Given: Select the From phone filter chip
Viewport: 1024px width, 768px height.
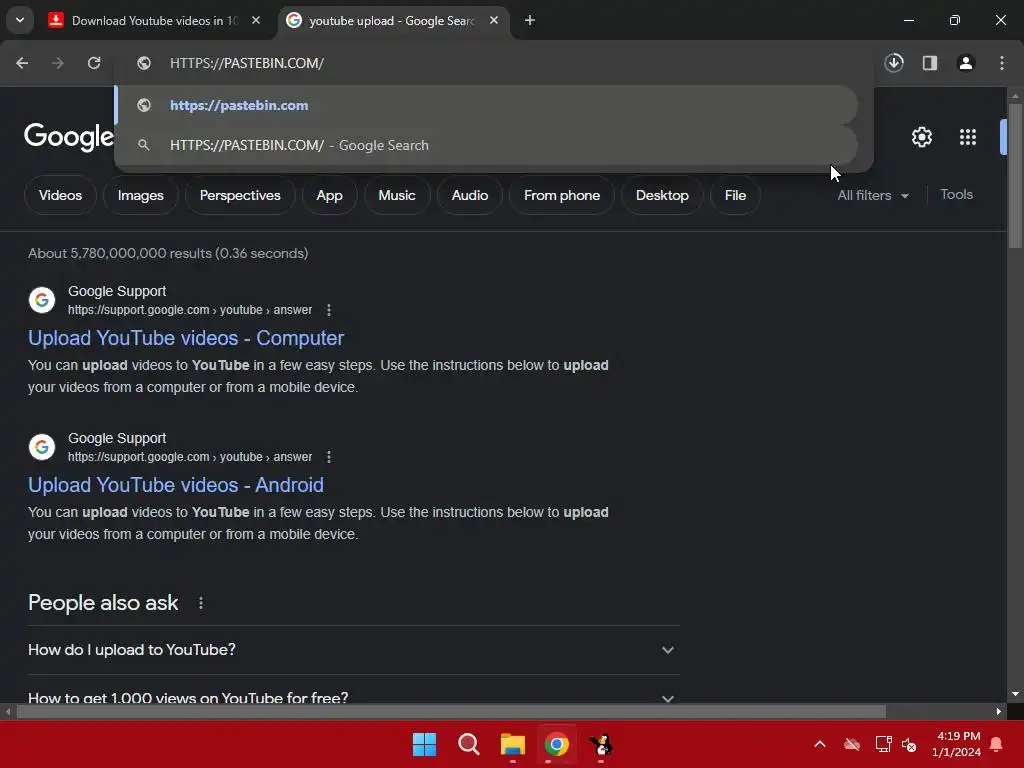Looking at the screenshot, I should (x=562, y=195).
